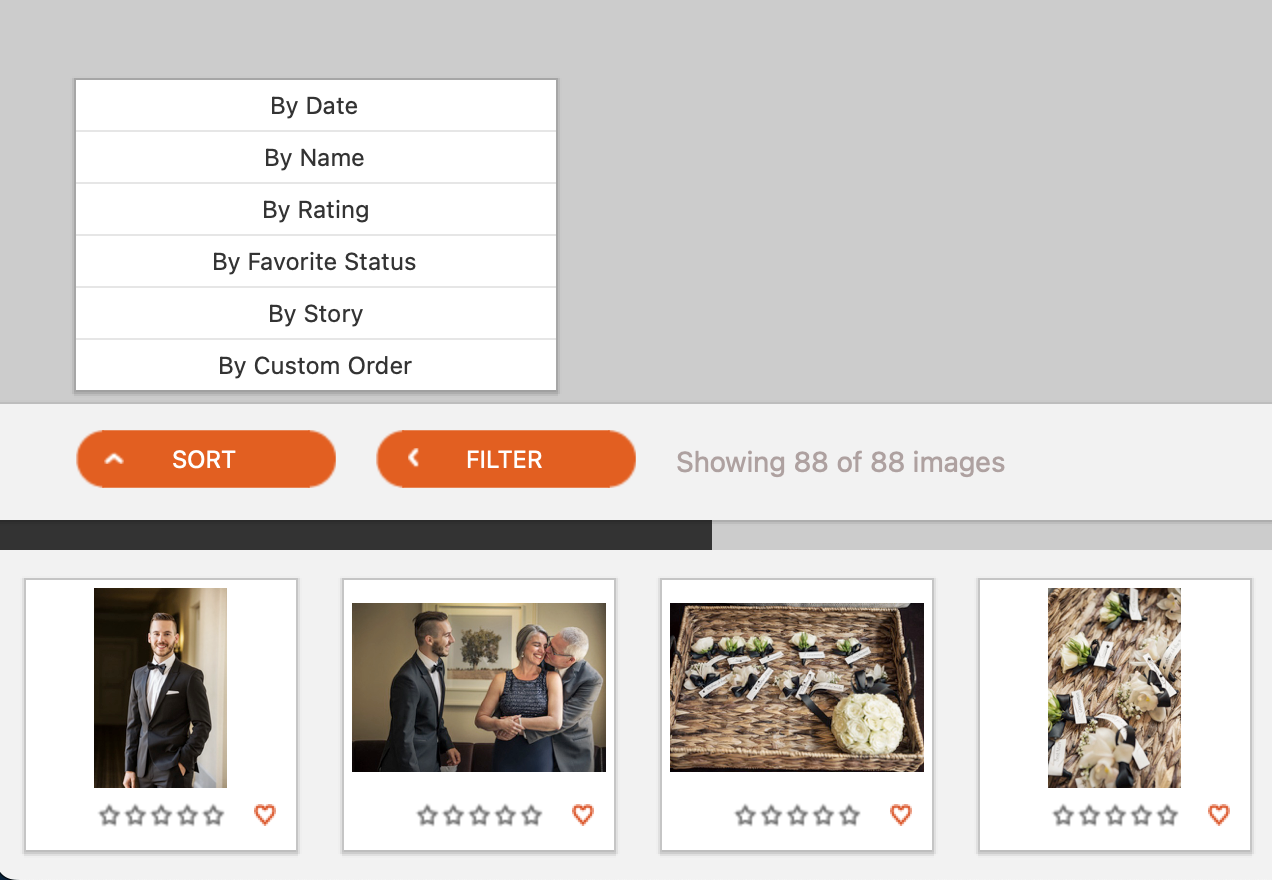Favorite the groom portrait with heart icon

point(265,815)
